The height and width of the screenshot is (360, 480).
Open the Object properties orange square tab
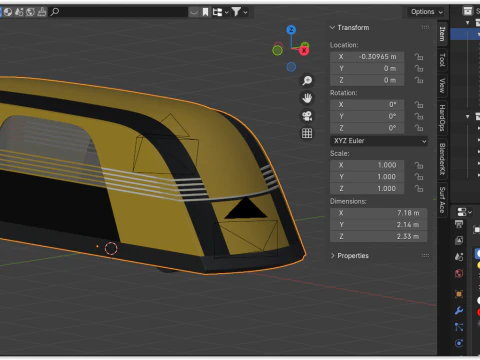459,294
